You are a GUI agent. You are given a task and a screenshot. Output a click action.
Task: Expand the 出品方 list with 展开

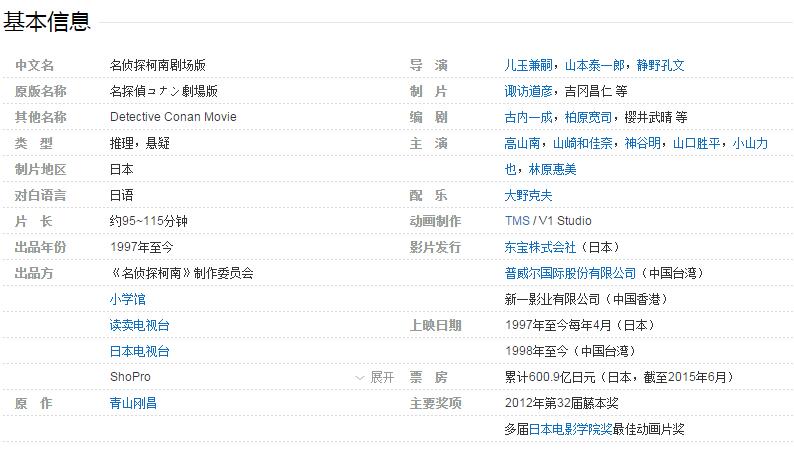[375, 377]
